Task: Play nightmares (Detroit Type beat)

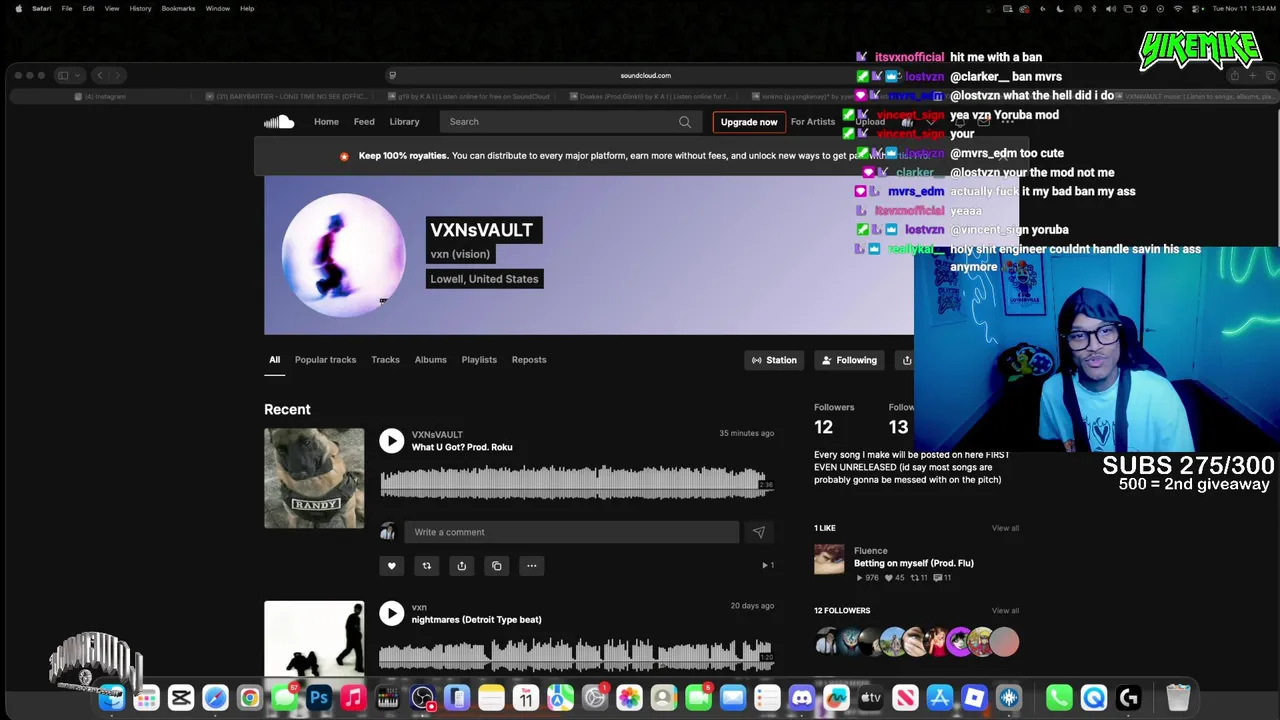Action: pos(391,613)
